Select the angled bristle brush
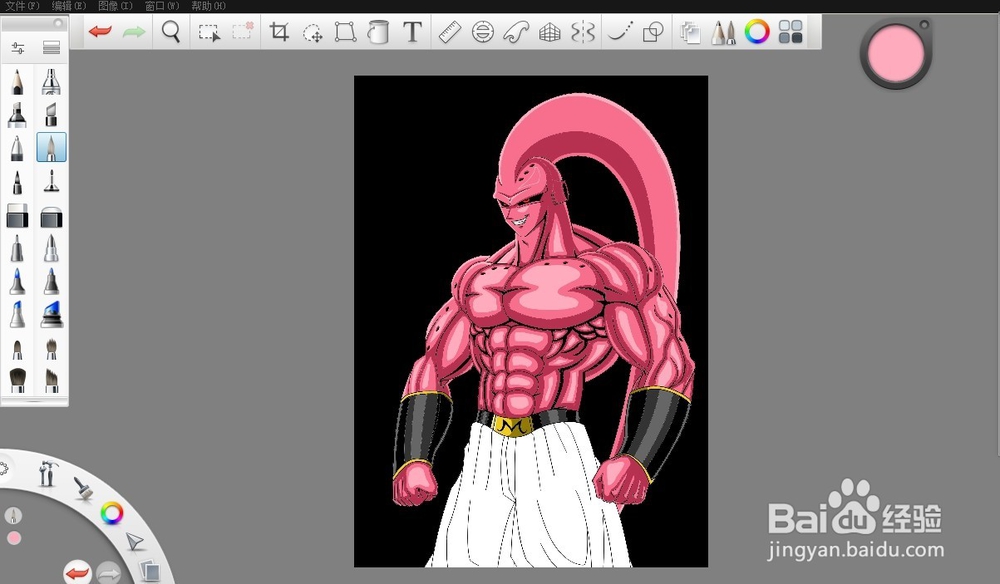 click(51, 381)
